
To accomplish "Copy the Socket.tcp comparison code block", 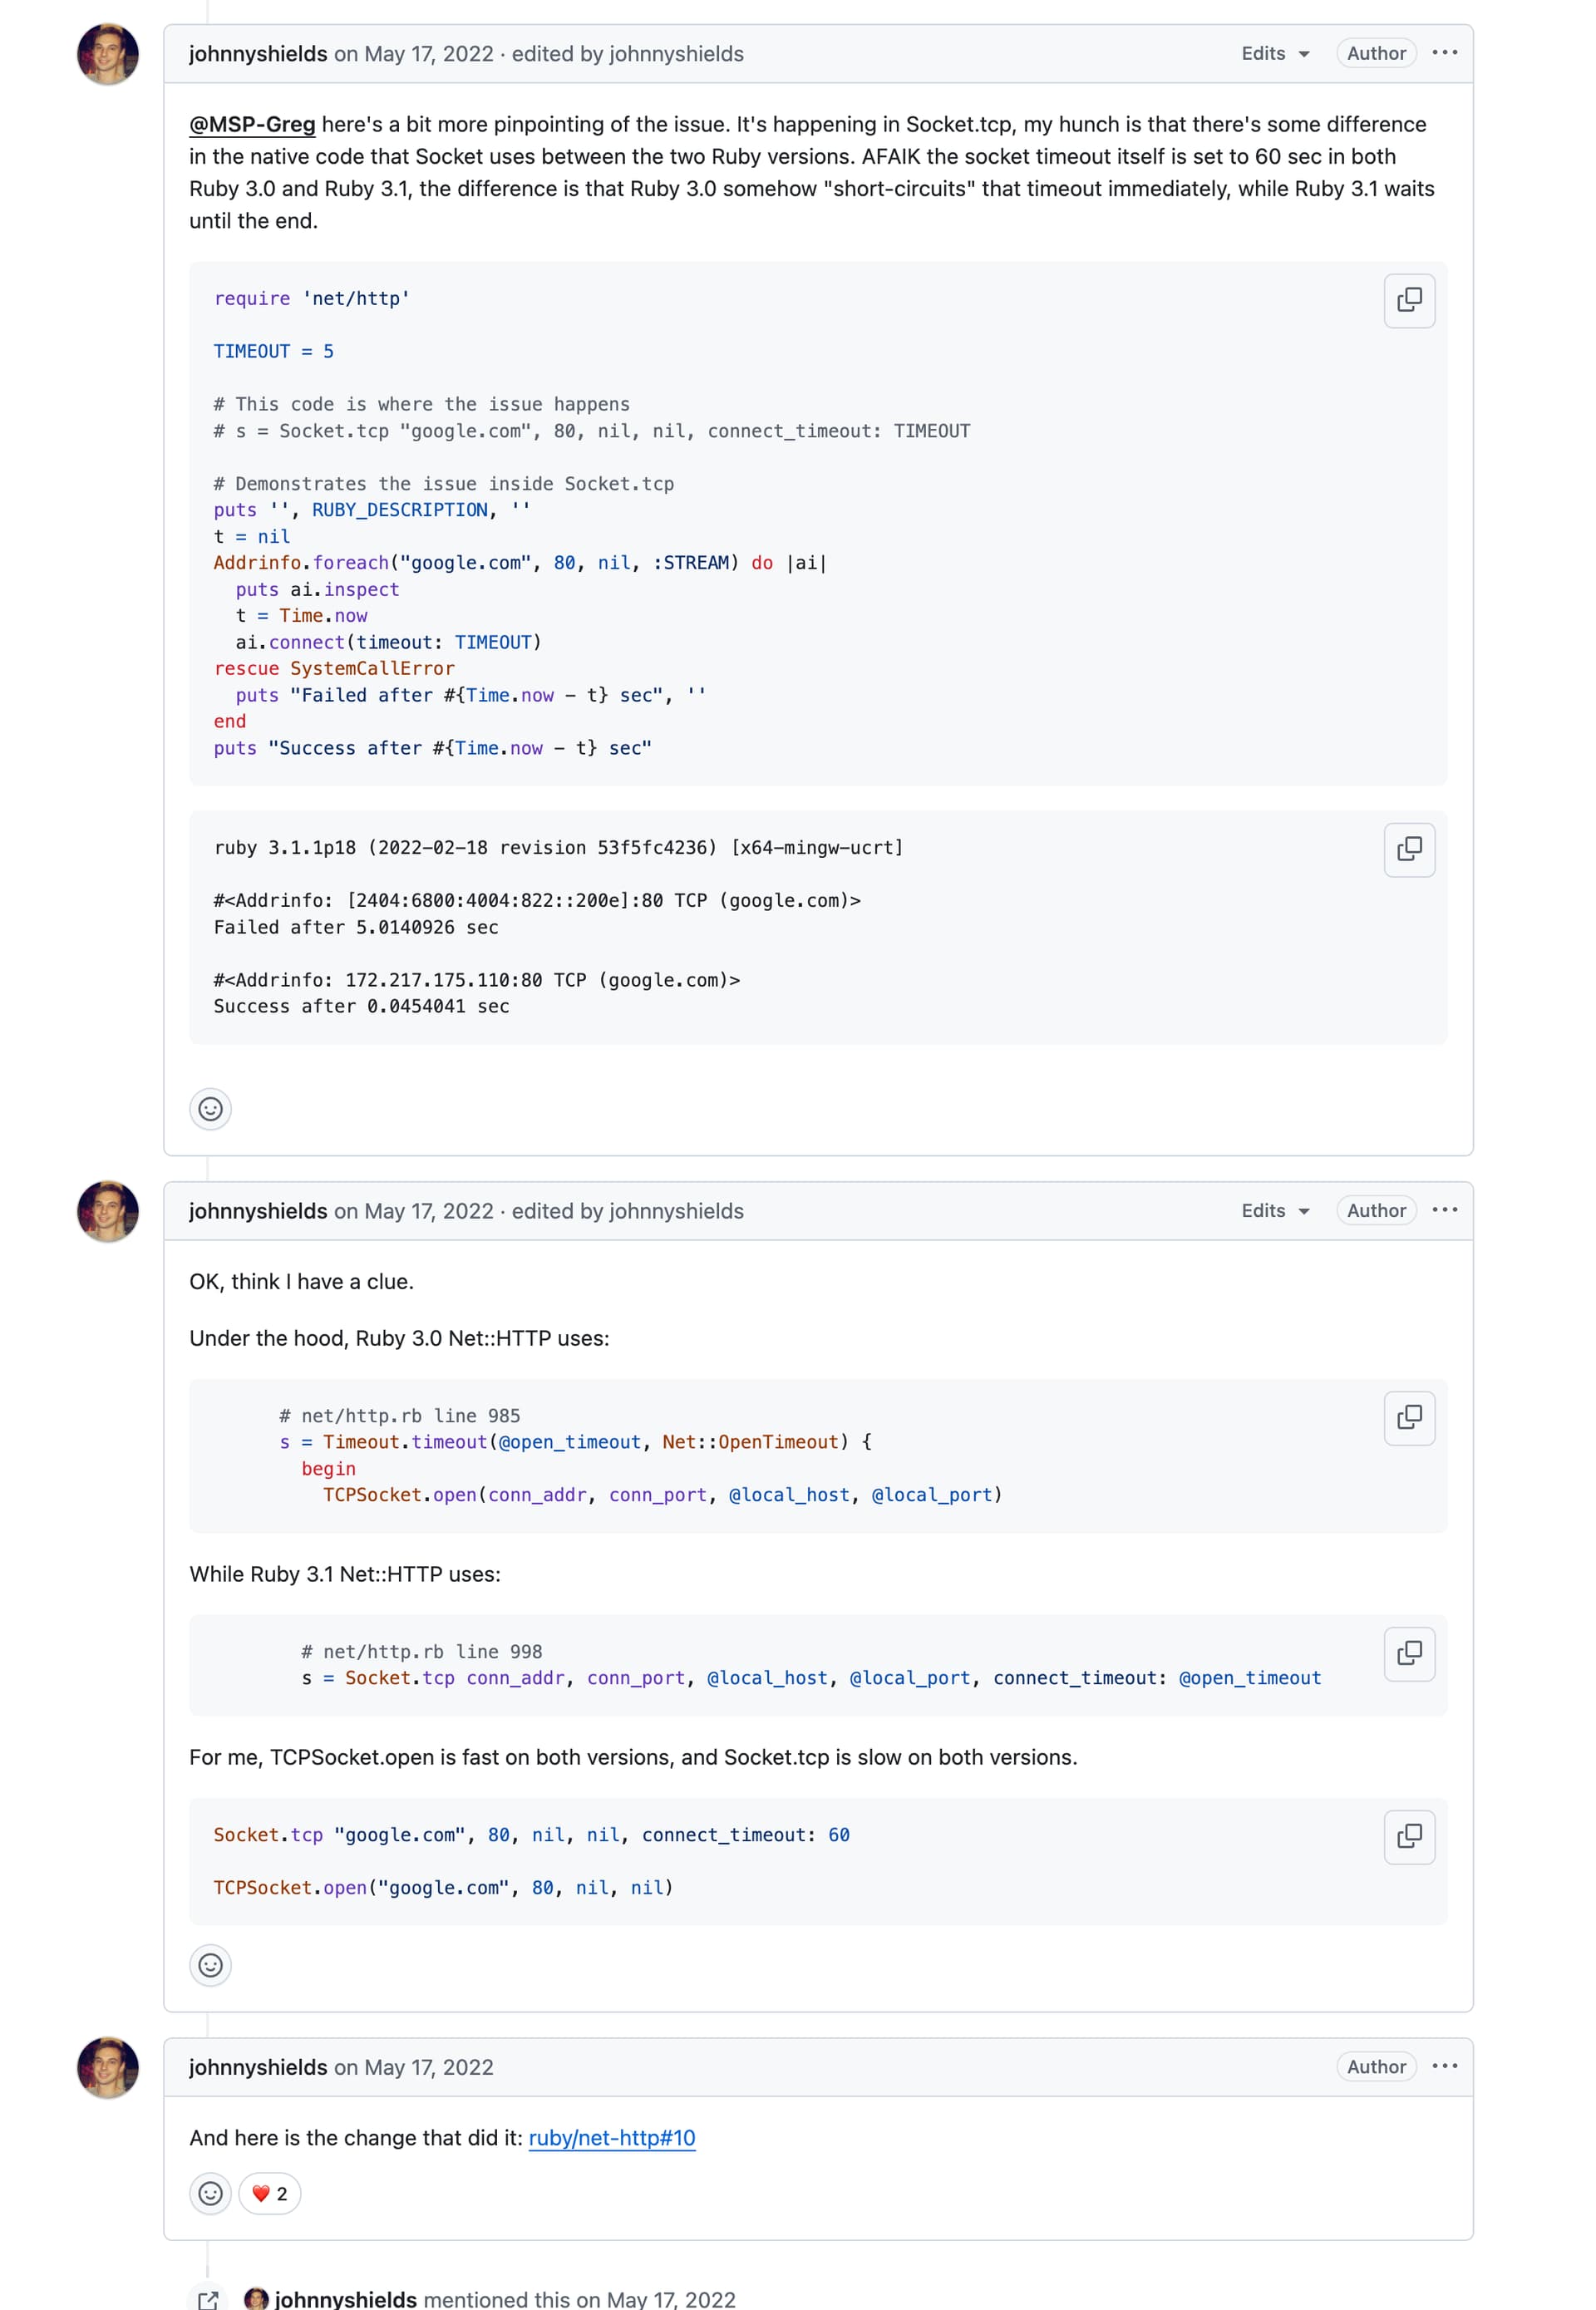I will tap(1408, 1836).
